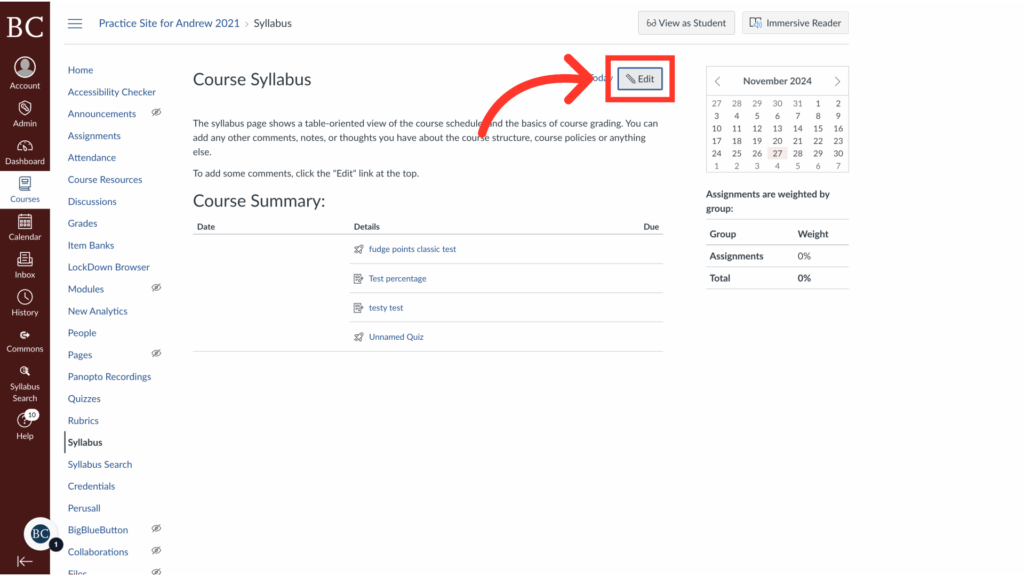Viewport: 1024px width, 576px height.
Task: Select November 27 on the mini calendar
Action: 776,155
